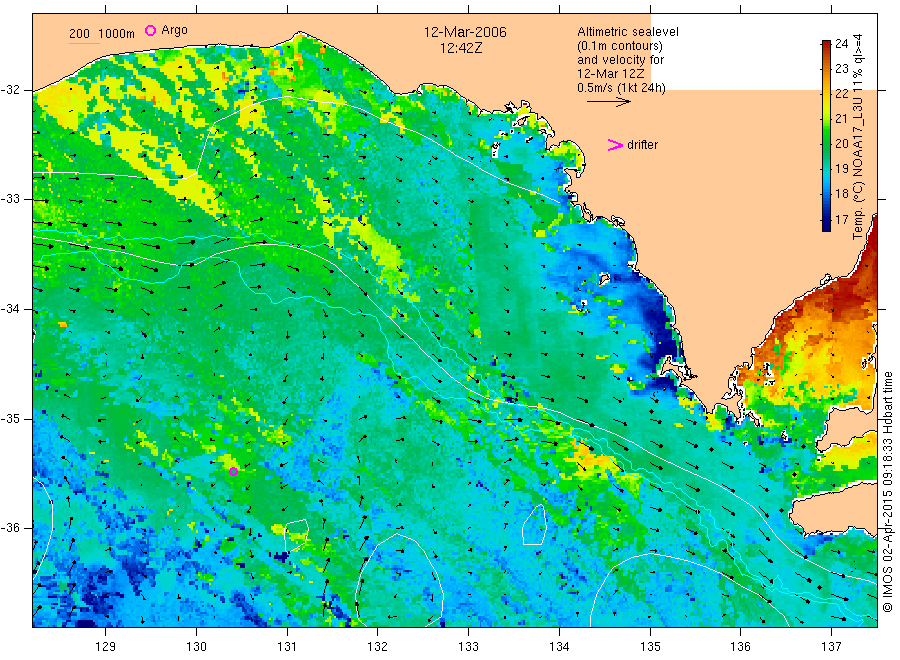The height and width of the screenshot is (660, 900).
Task: Click the date label 12-Mar-2006
Action: pyautogui.click(x=465, y=32)
